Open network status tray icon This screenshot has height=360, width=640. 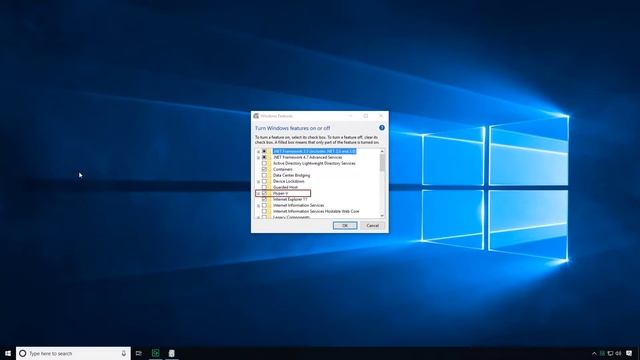click(x=610, y=353)
